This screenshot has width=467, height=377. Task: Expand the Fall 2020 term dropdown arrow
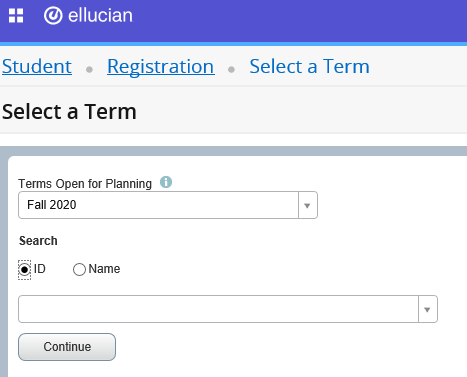click(307, 205)
